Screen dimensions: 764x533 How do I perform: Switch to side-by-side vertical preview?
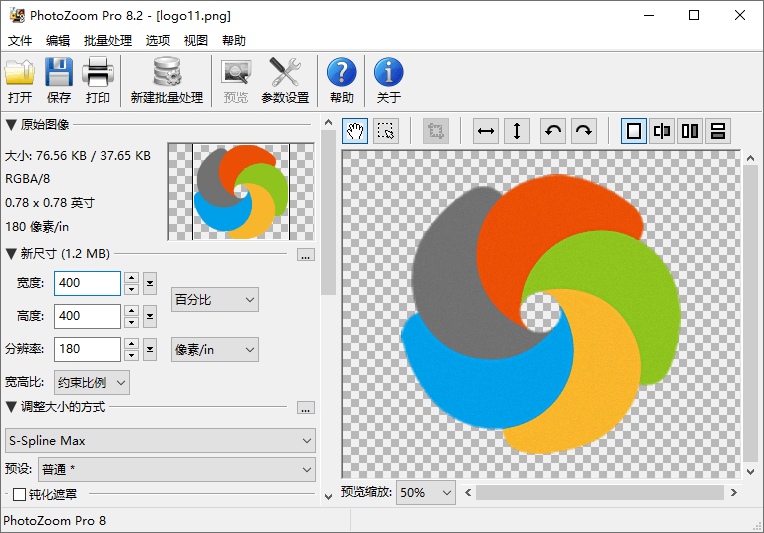(690, 131)
